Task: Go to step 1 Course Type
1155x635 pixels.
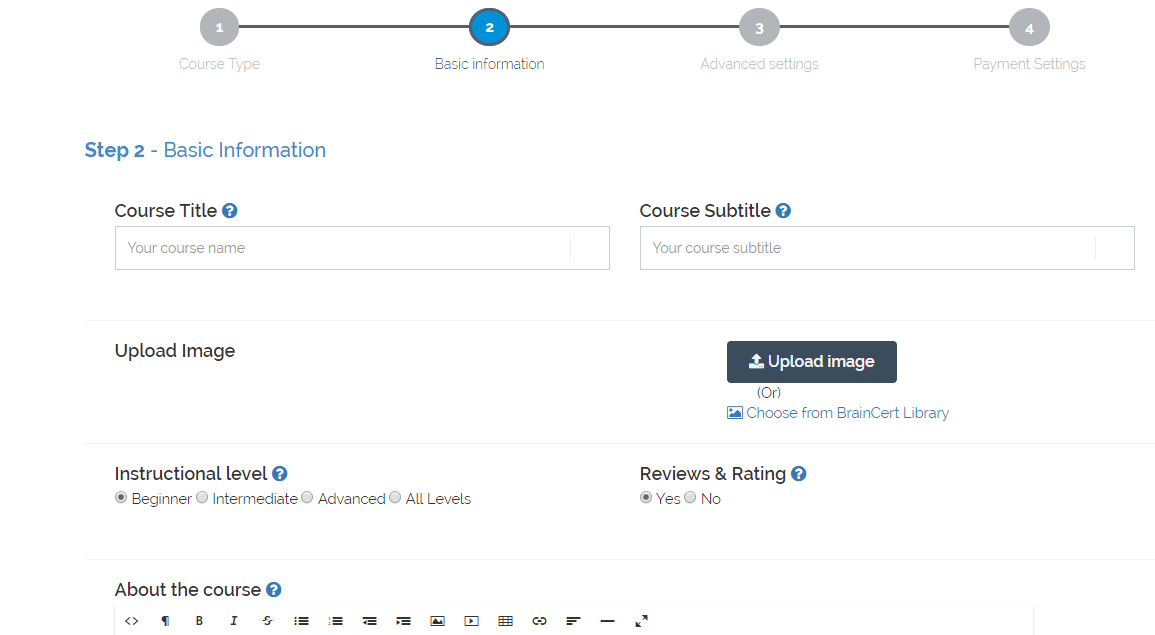Action: [219, 28]
